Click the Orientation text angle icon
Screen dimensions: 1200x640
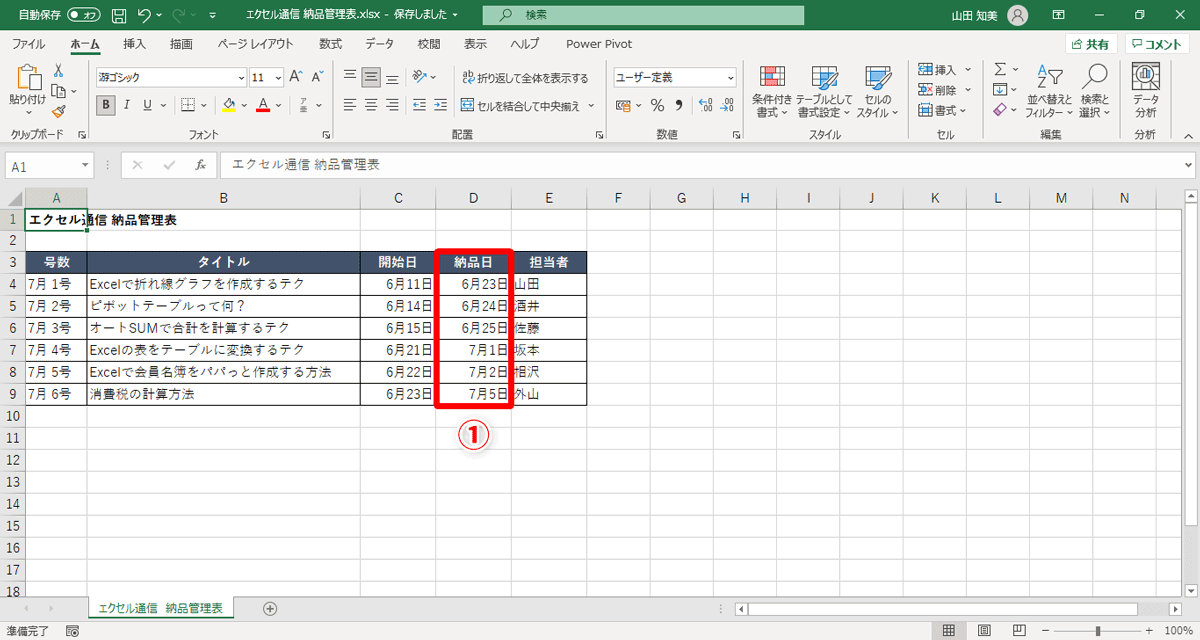420,77
